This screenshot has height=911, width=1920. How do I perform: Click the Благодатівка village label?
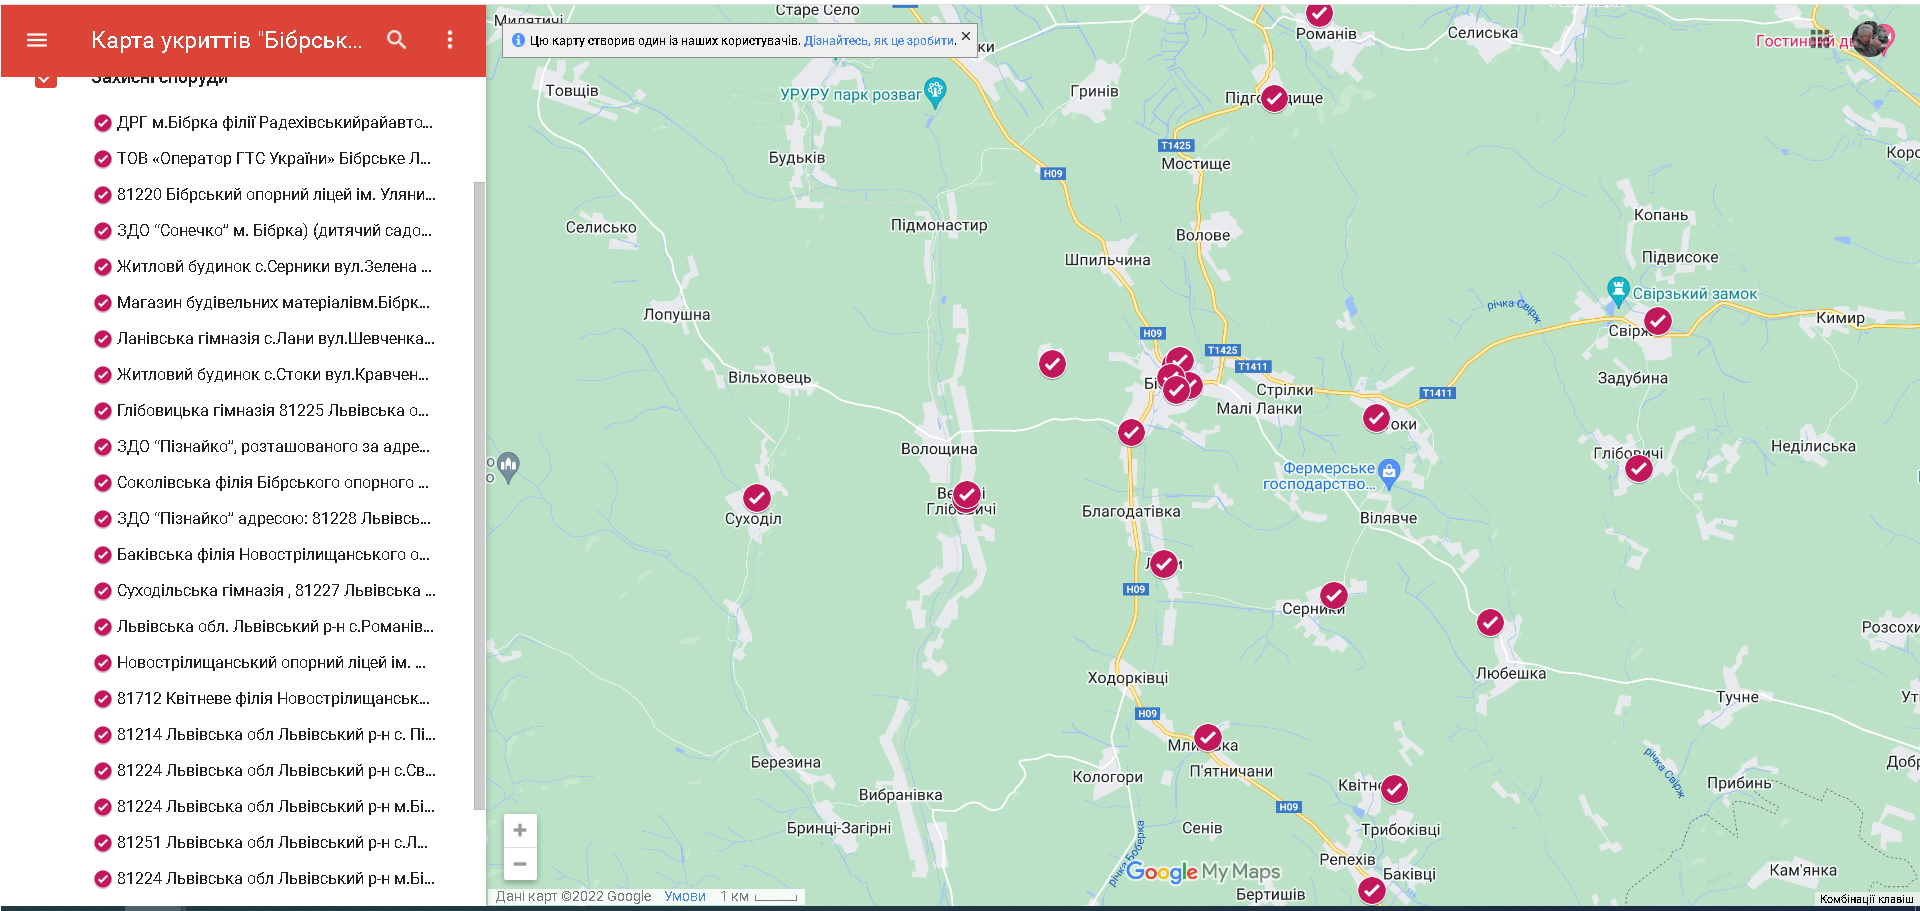pyautogui.click(x=1131, y=512)
